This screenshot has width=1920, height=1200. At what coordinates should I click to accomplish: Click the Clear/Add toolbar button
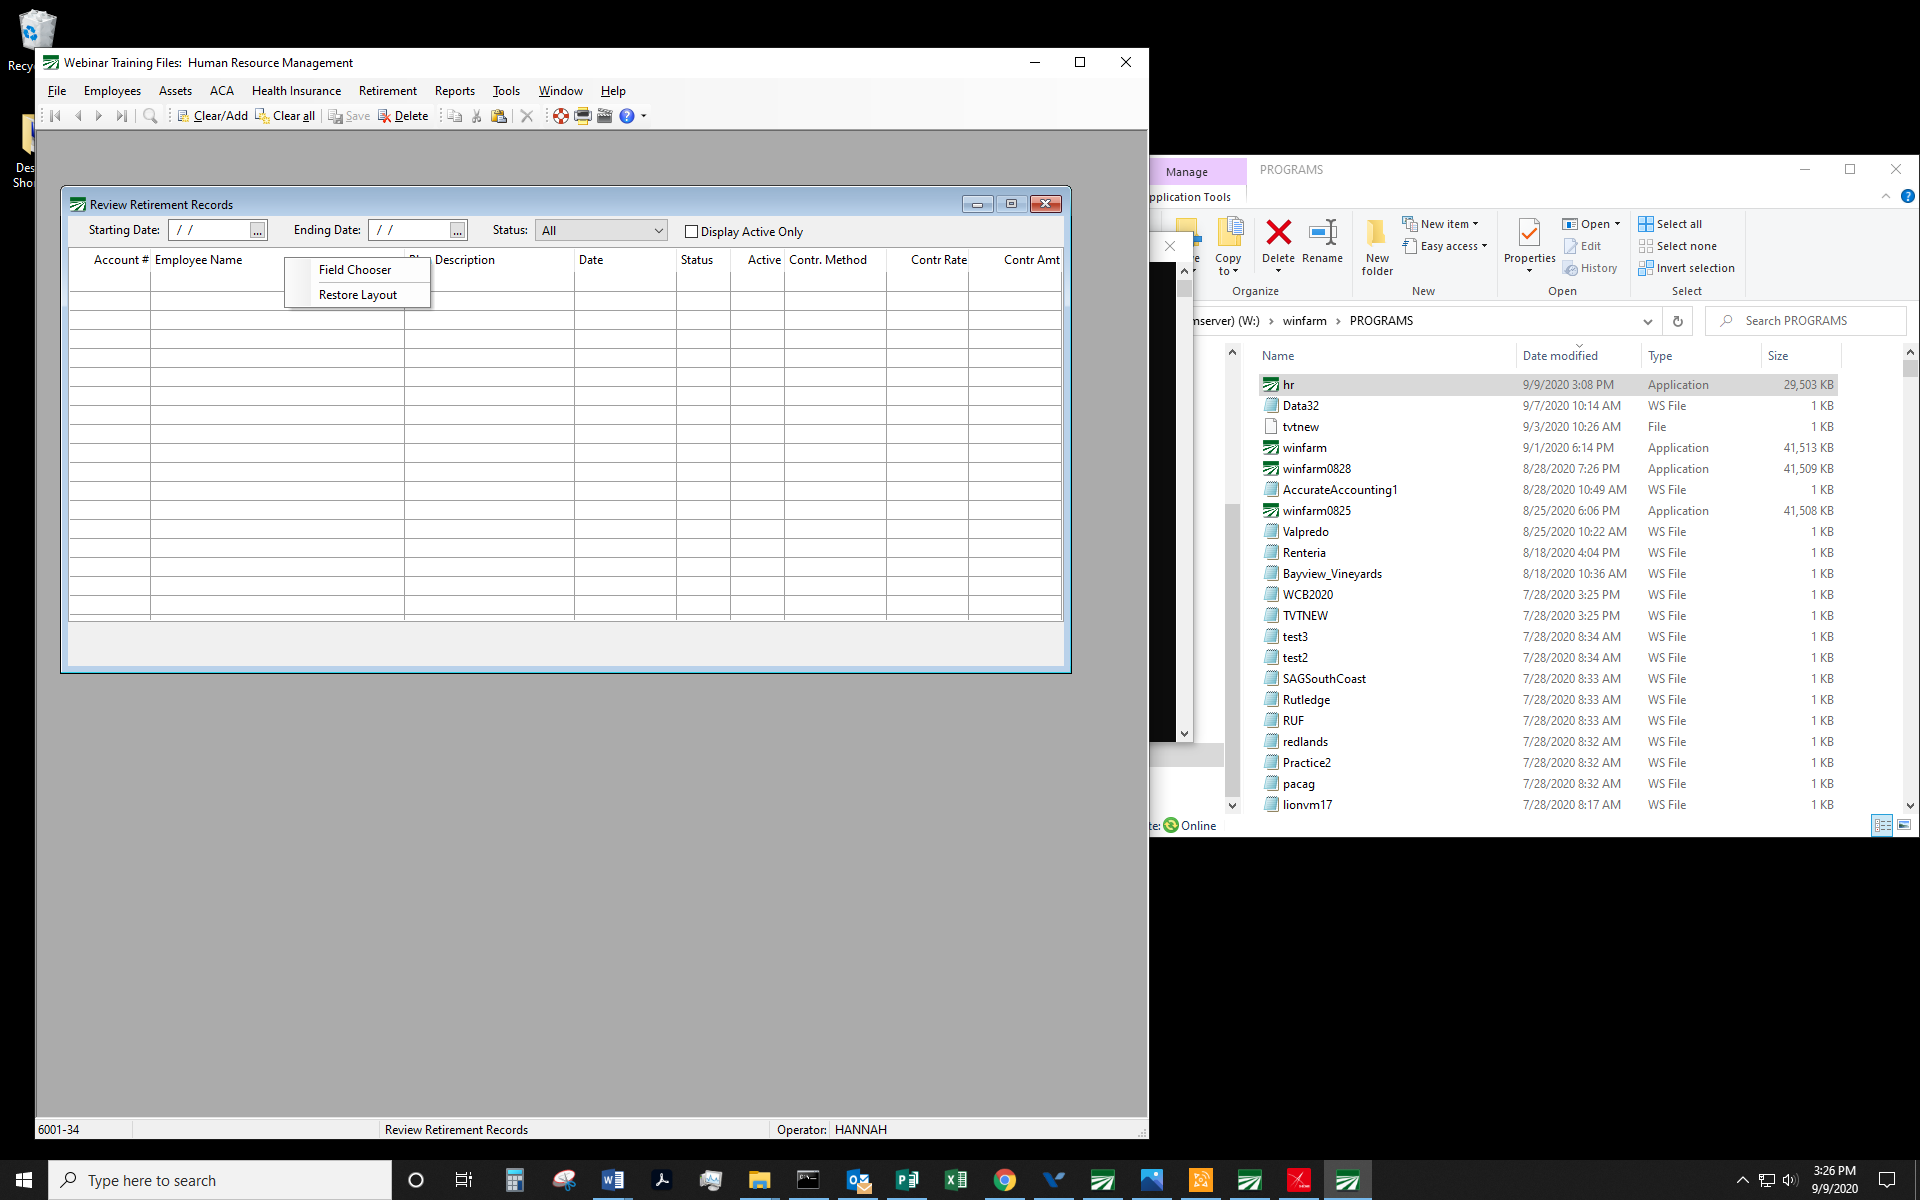point(212,116)
